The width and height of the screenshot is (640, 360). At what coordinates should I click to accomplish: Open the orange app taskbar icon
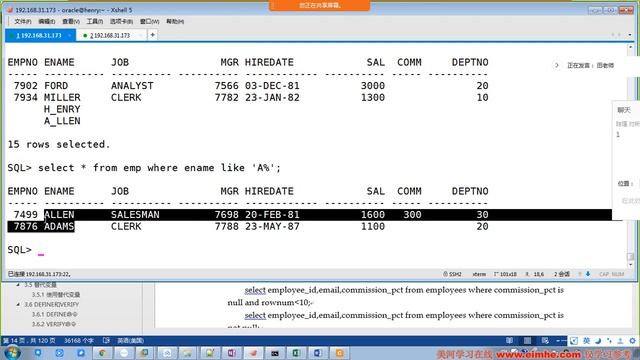coord(339,353)
